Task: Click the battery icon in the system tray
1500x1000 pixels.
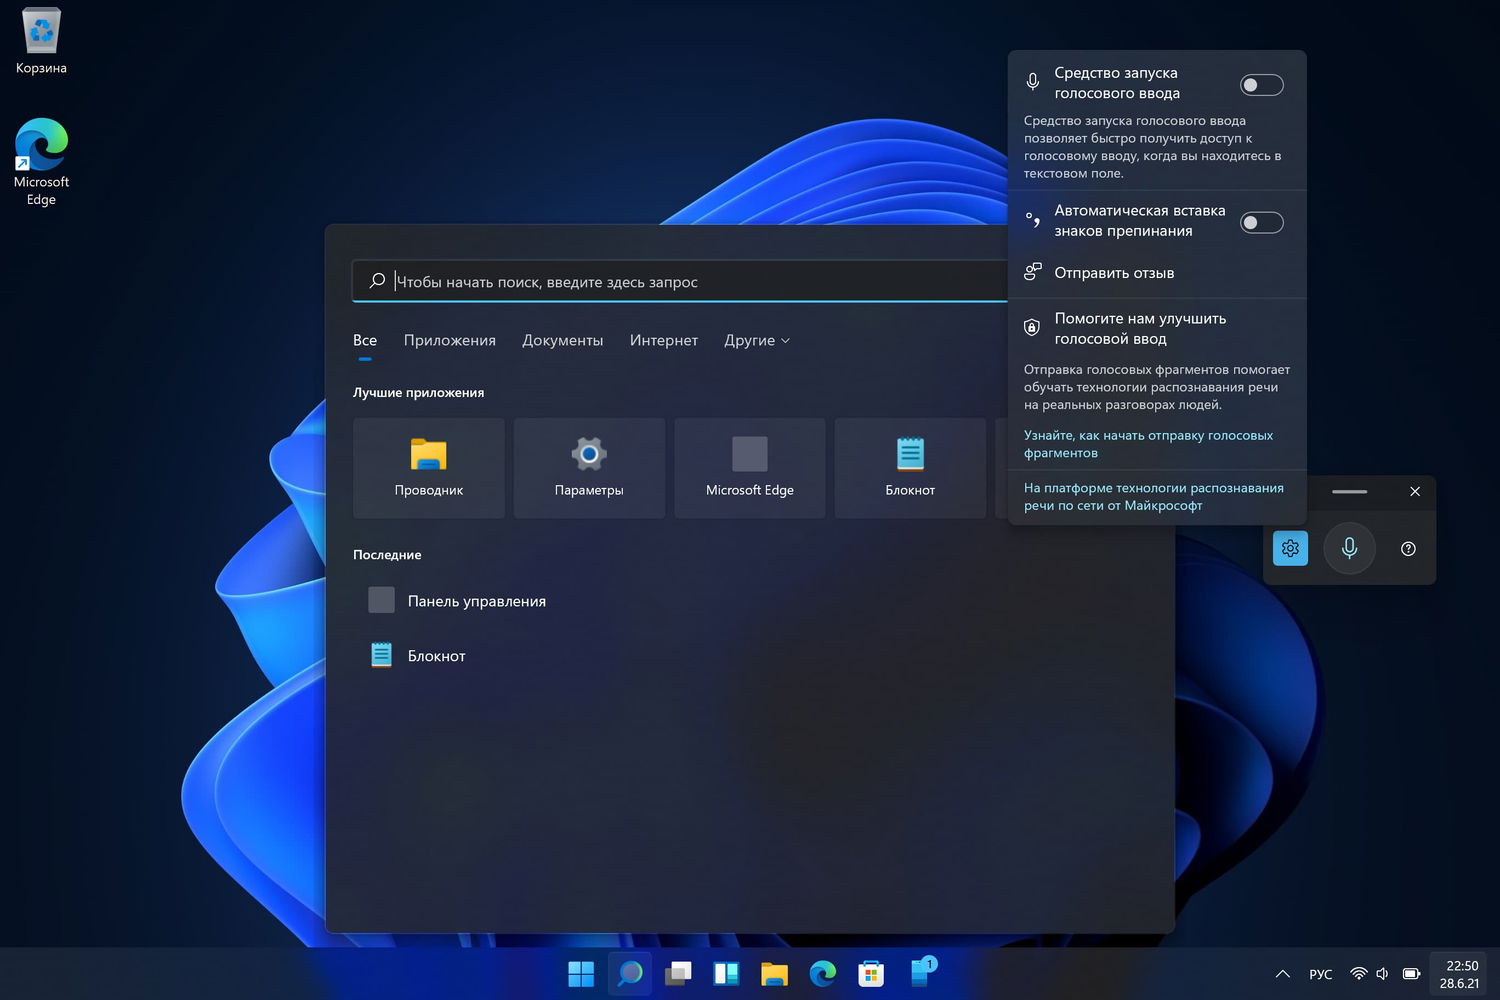Action: click(x=1411, y=973)
